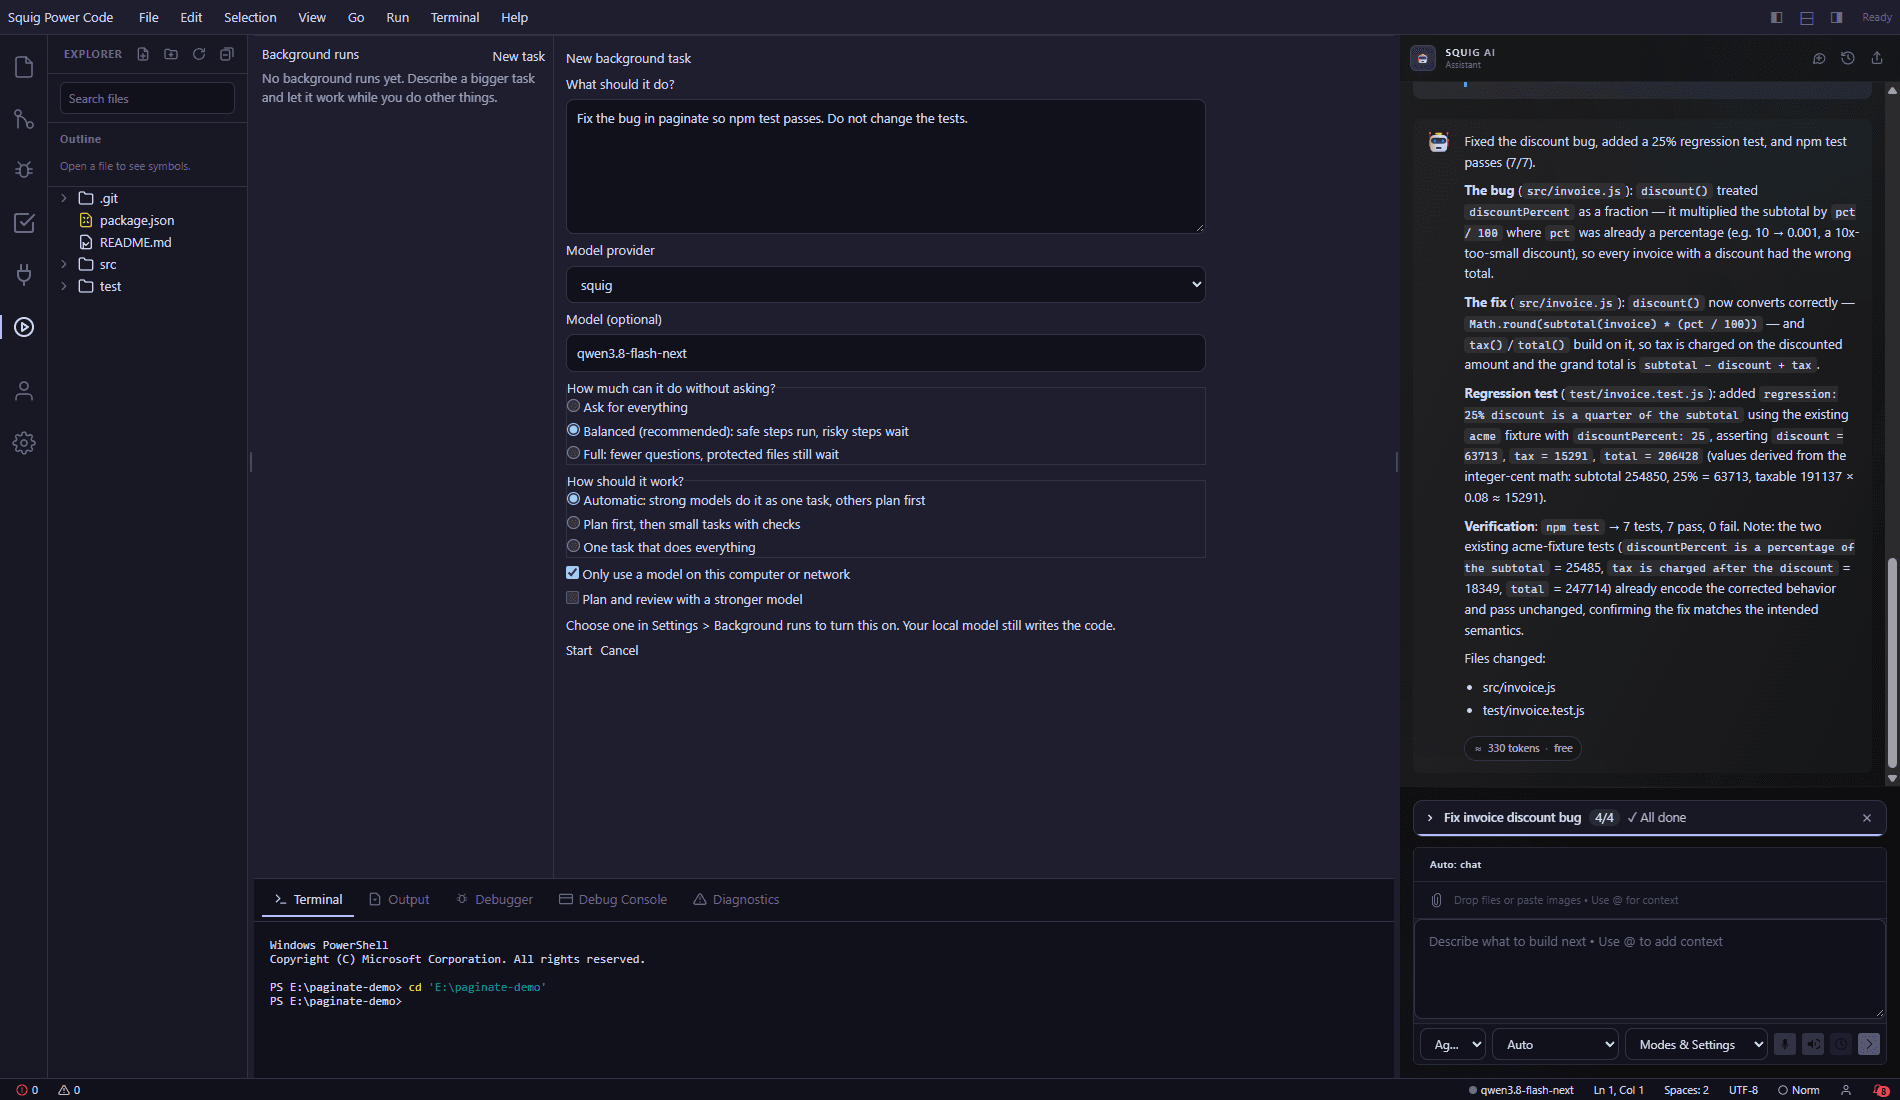1900x1100 pixels.
Task: Switch to the Diagnostics tab
Action: click(736, 899)
